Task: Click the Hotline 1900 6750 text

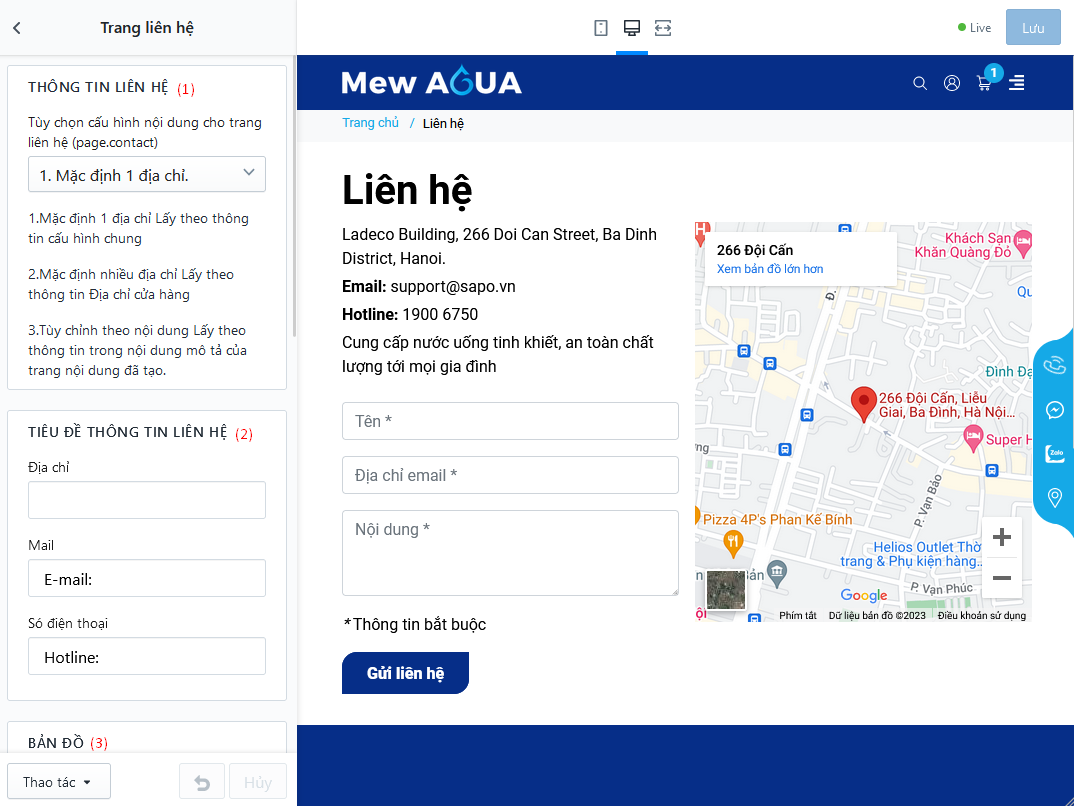Action: 410,314
